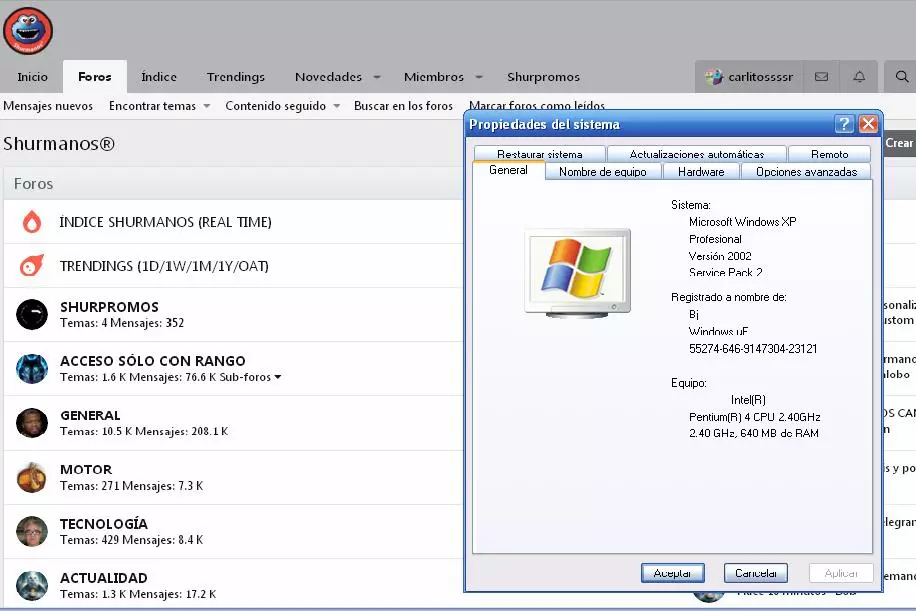This screenshot has width=916, height=611.
Task: Select the Foros nav tab
Action: pyautogui.click(x=95, y=77)
